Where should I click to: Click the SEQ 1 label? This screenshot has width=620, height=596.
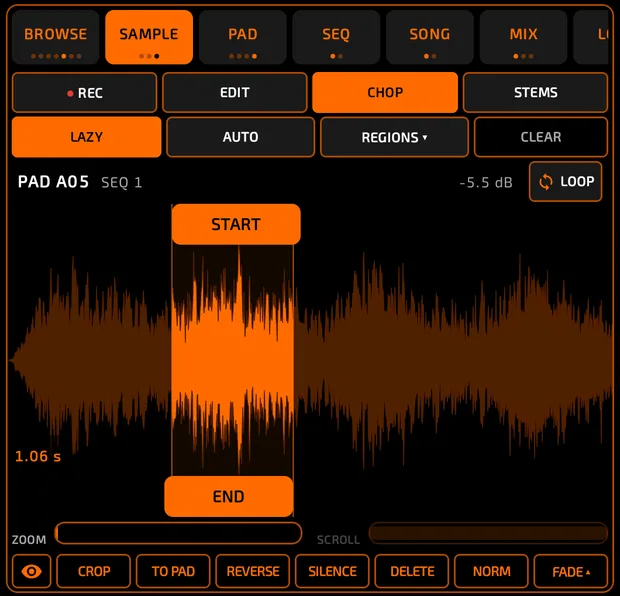pyautogui.click(x=121, y=183)
